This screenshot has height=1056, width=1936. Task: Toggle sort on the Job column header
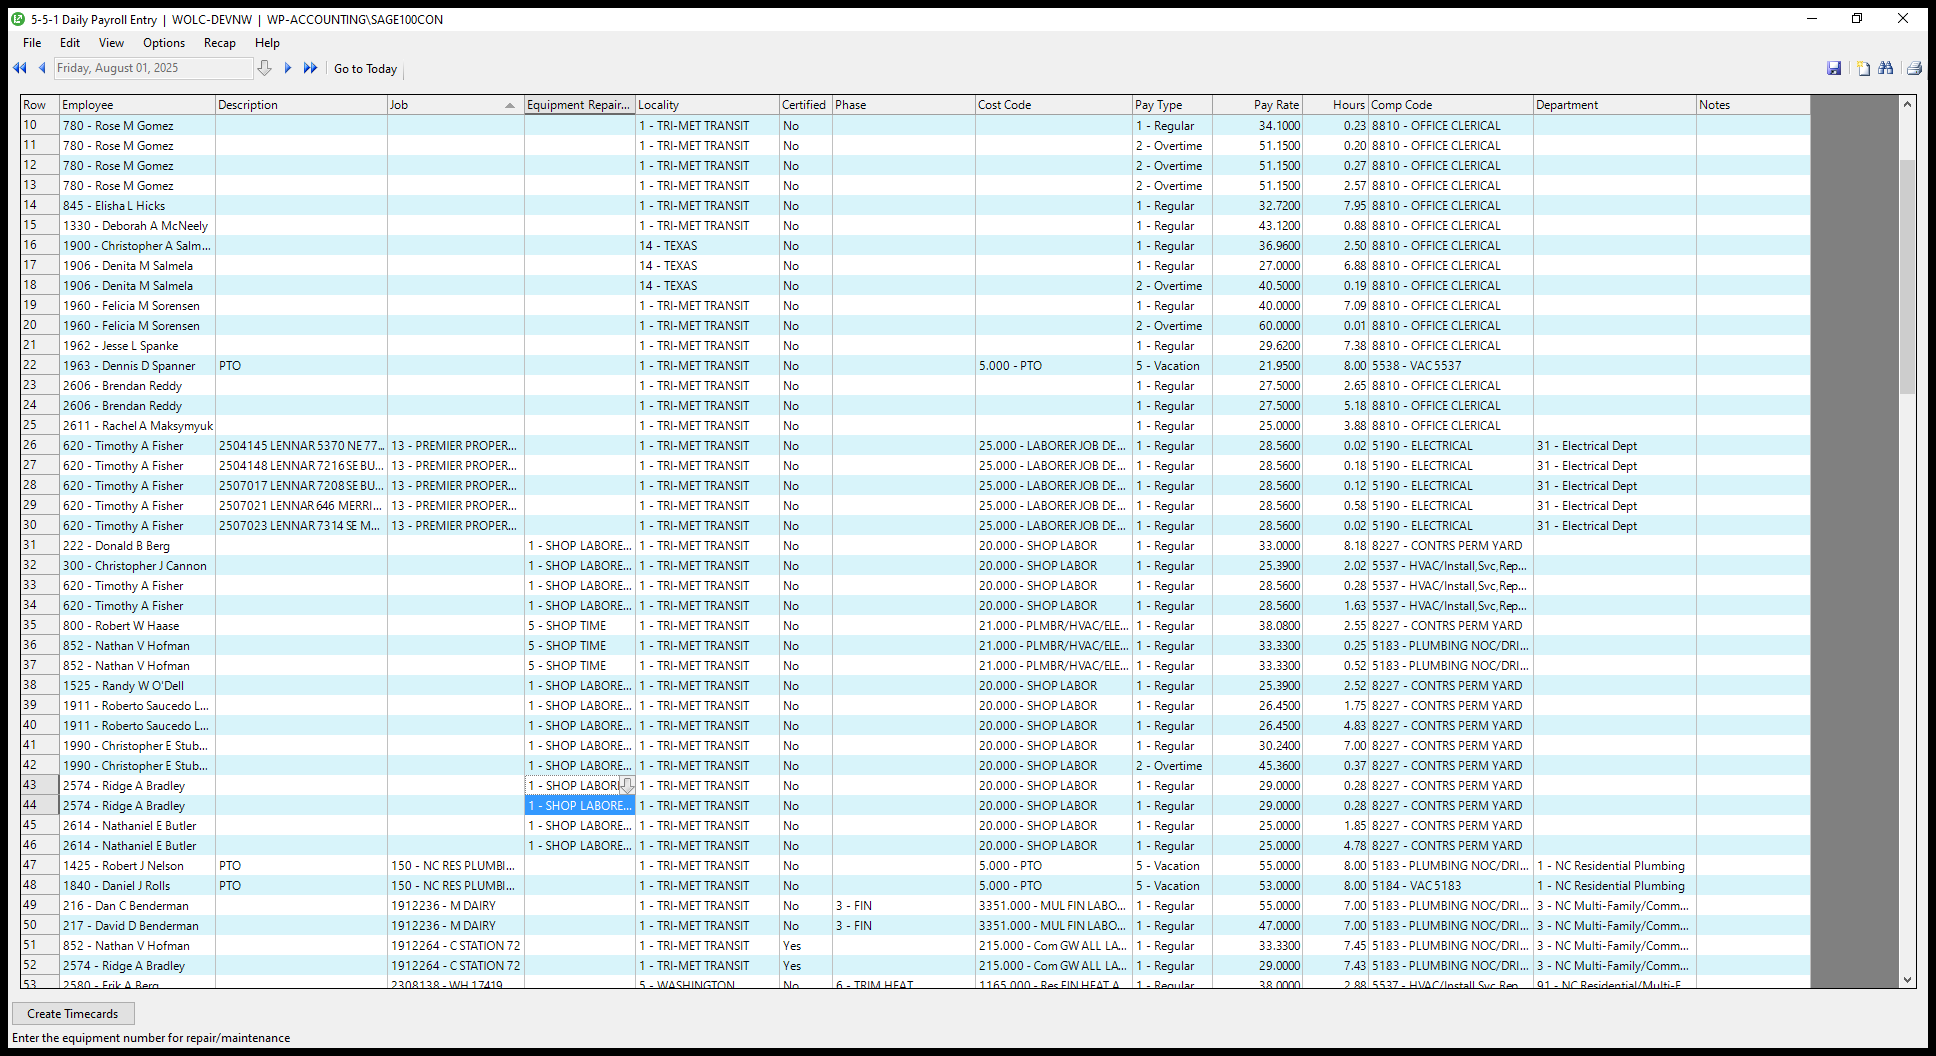pos(455,105)
